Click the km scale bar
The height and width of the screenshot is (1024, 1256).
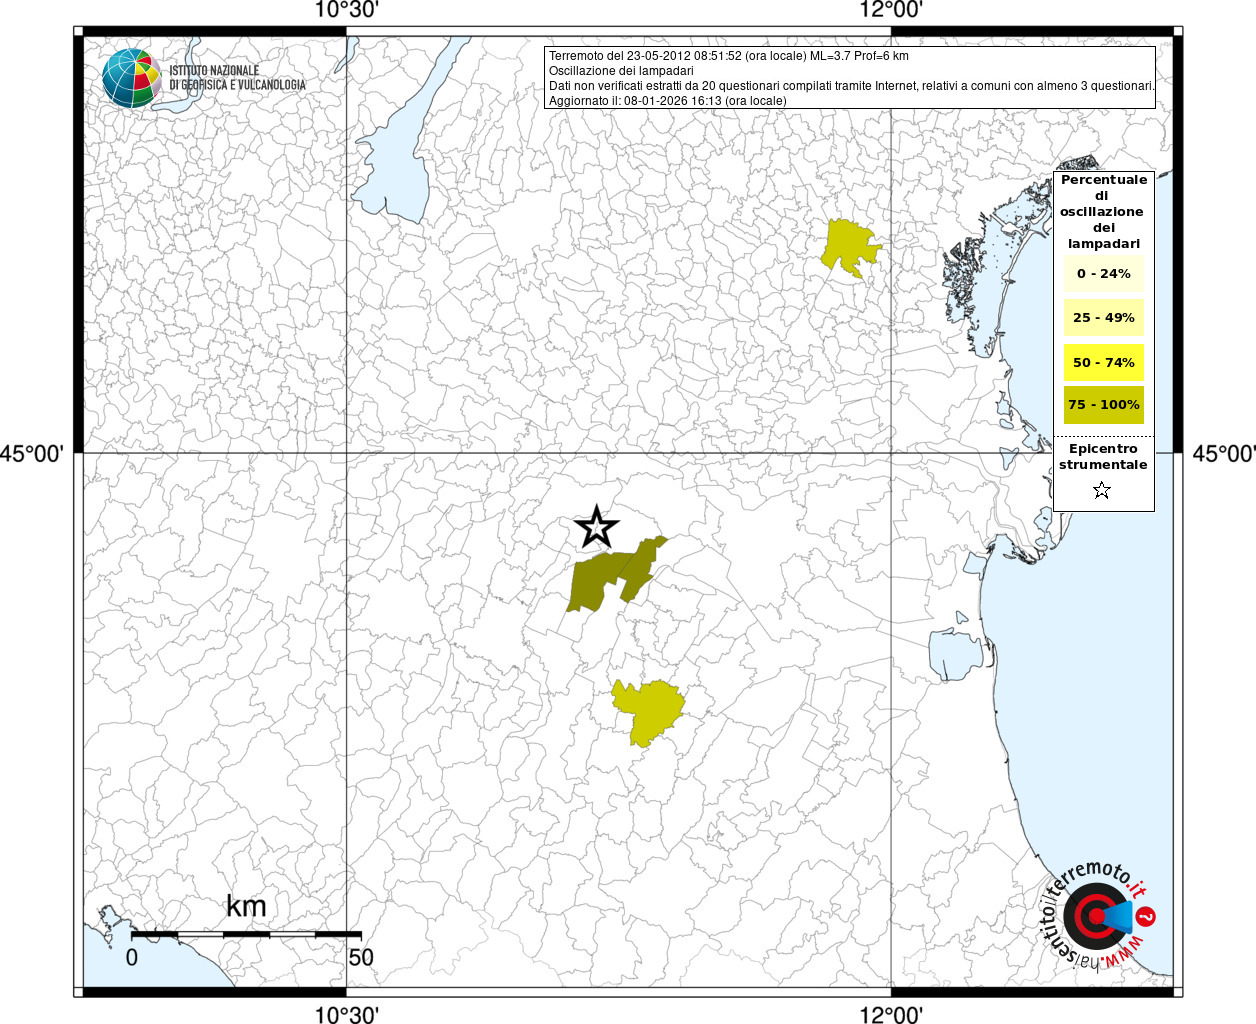pos(246,934)
